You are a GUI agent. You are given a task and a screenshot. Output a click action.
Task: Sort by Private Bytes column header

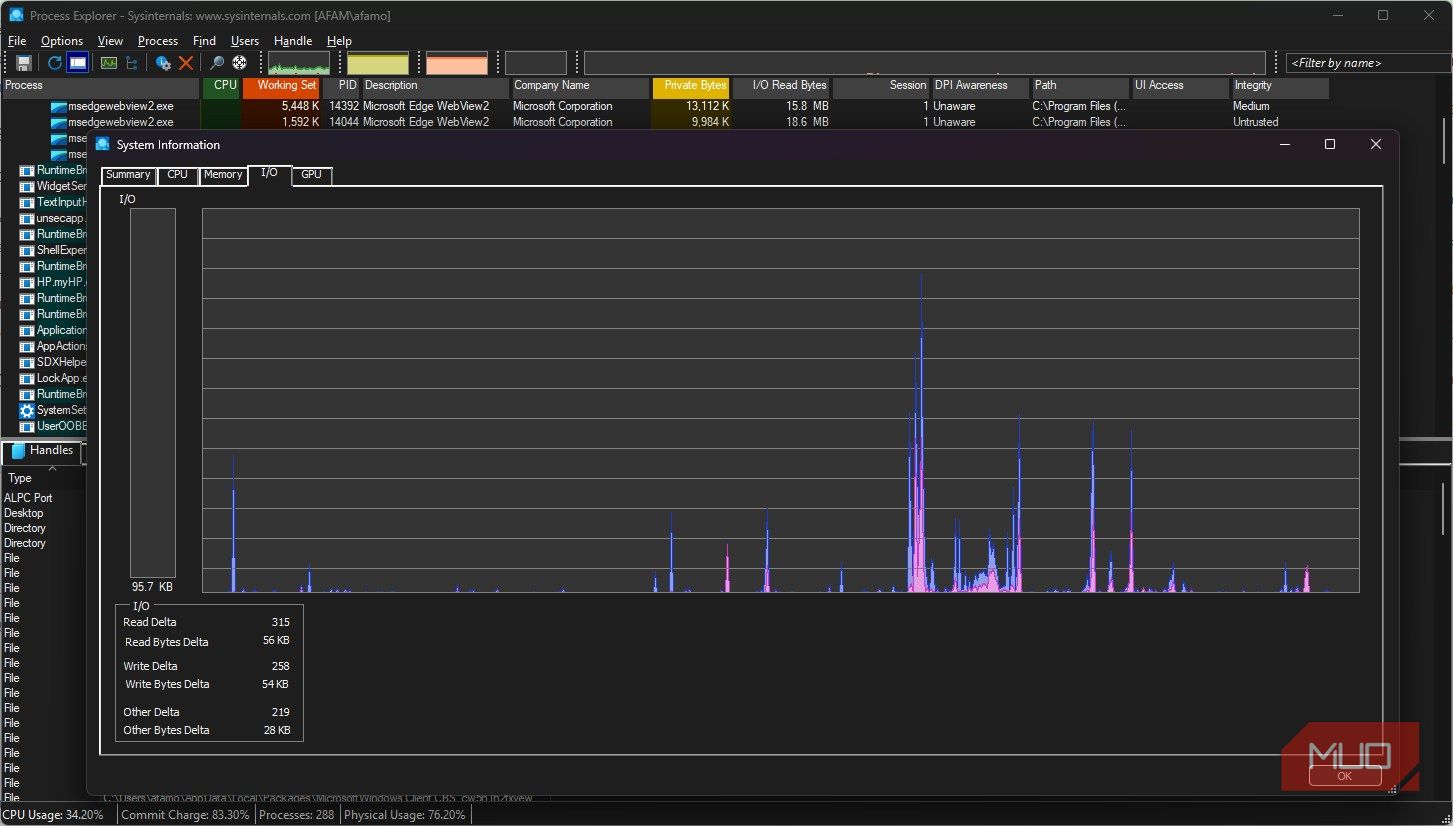pos(691,86)
